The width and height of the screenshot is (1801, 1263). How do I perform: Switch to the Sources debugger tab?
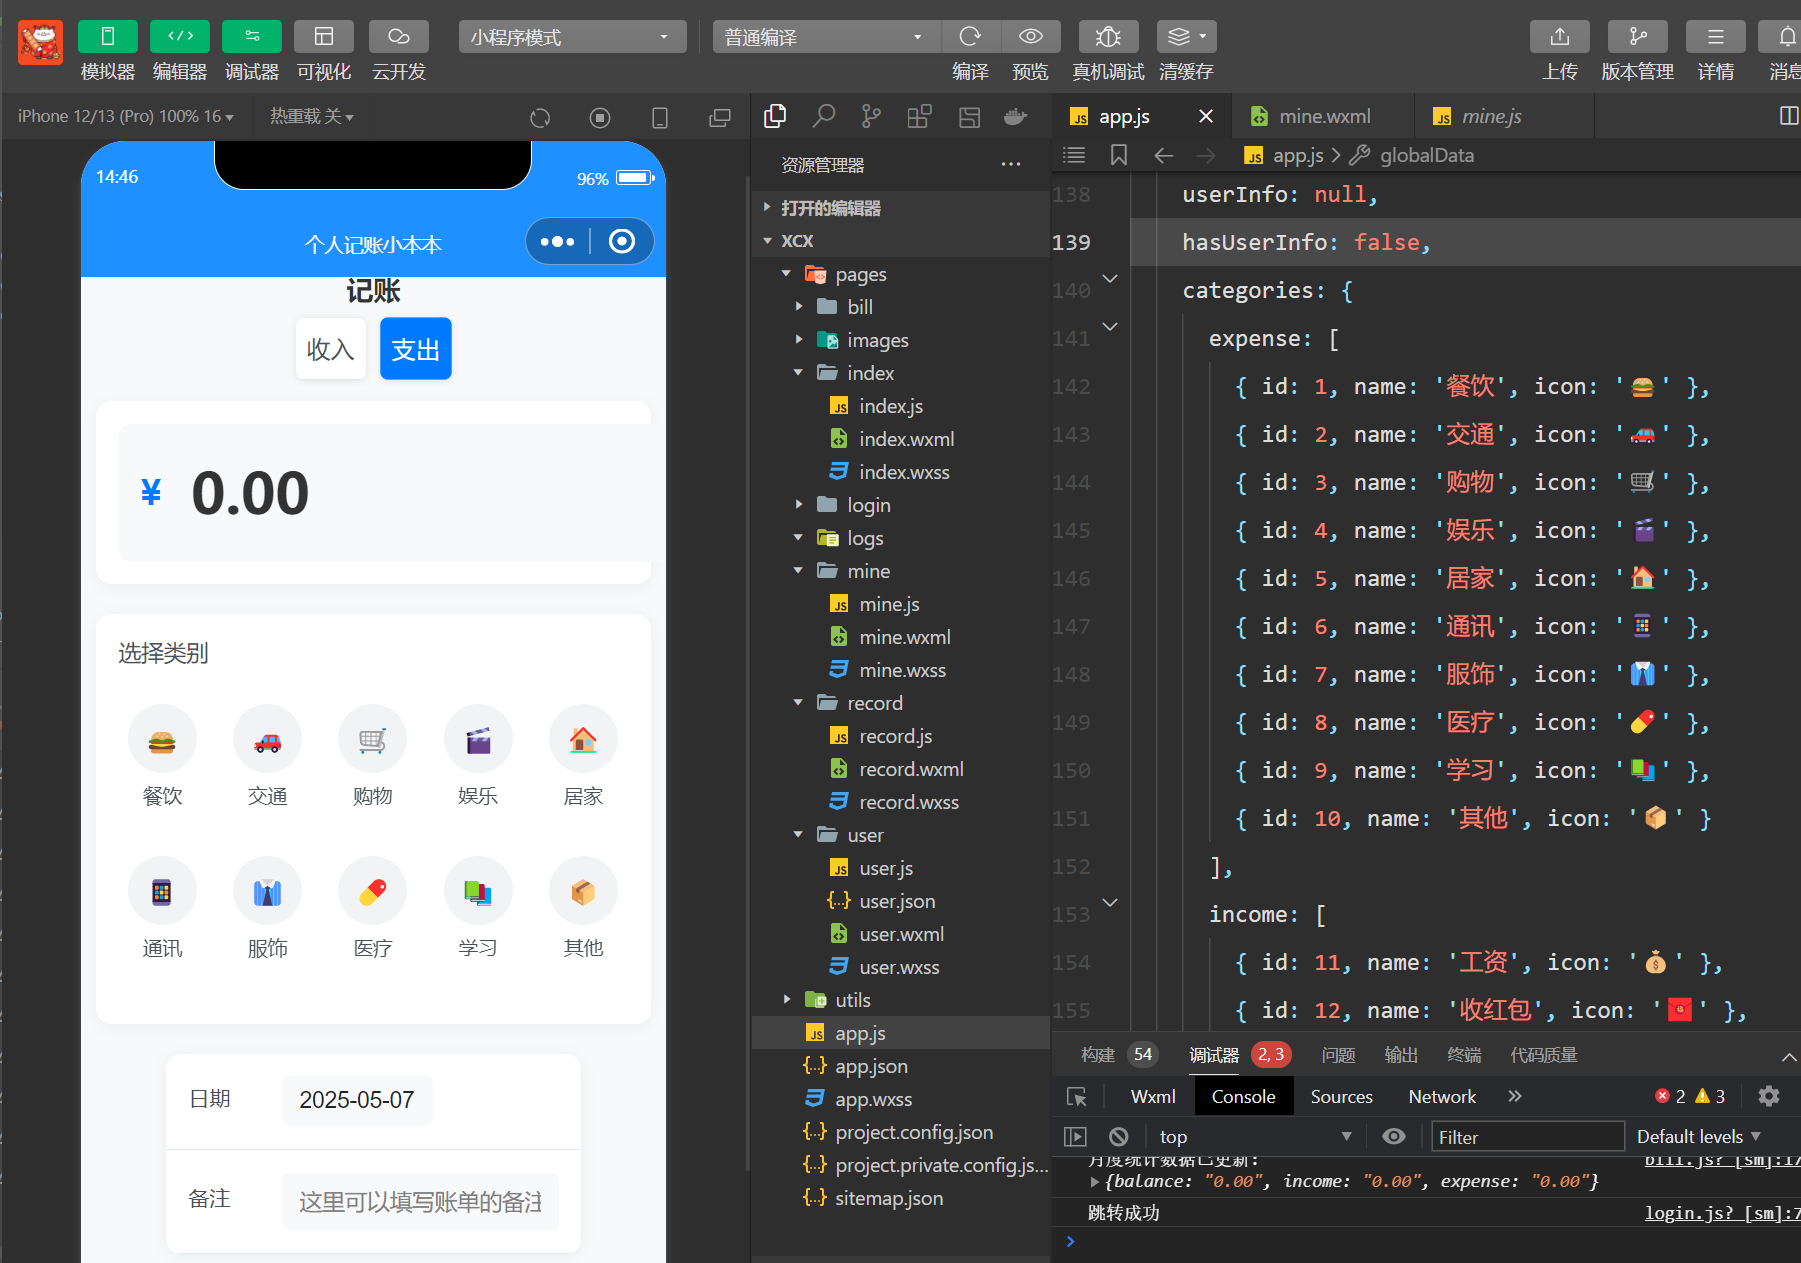1341,1097
